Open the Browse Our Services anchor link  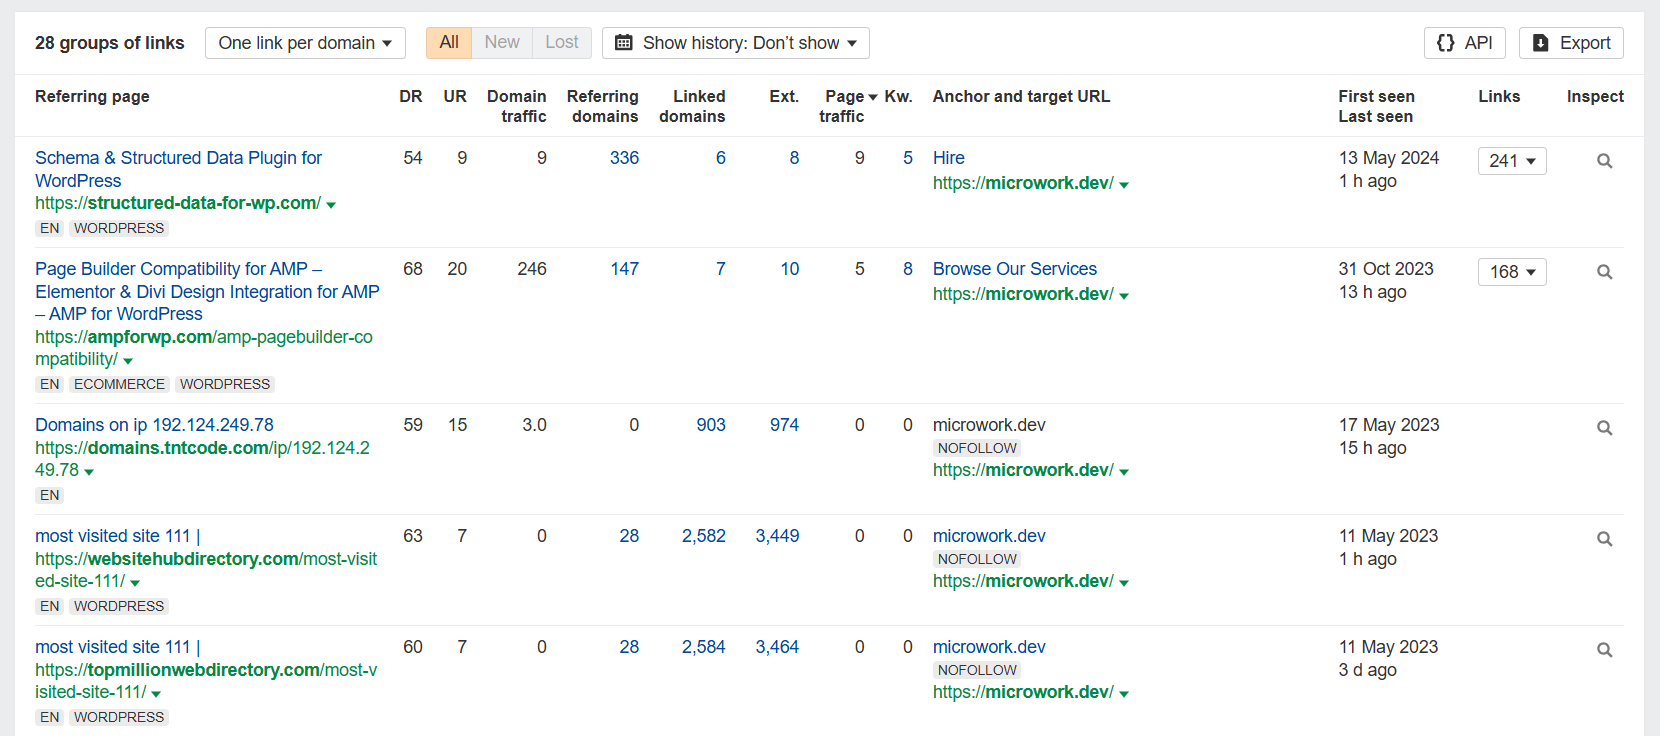[1014, 269]
